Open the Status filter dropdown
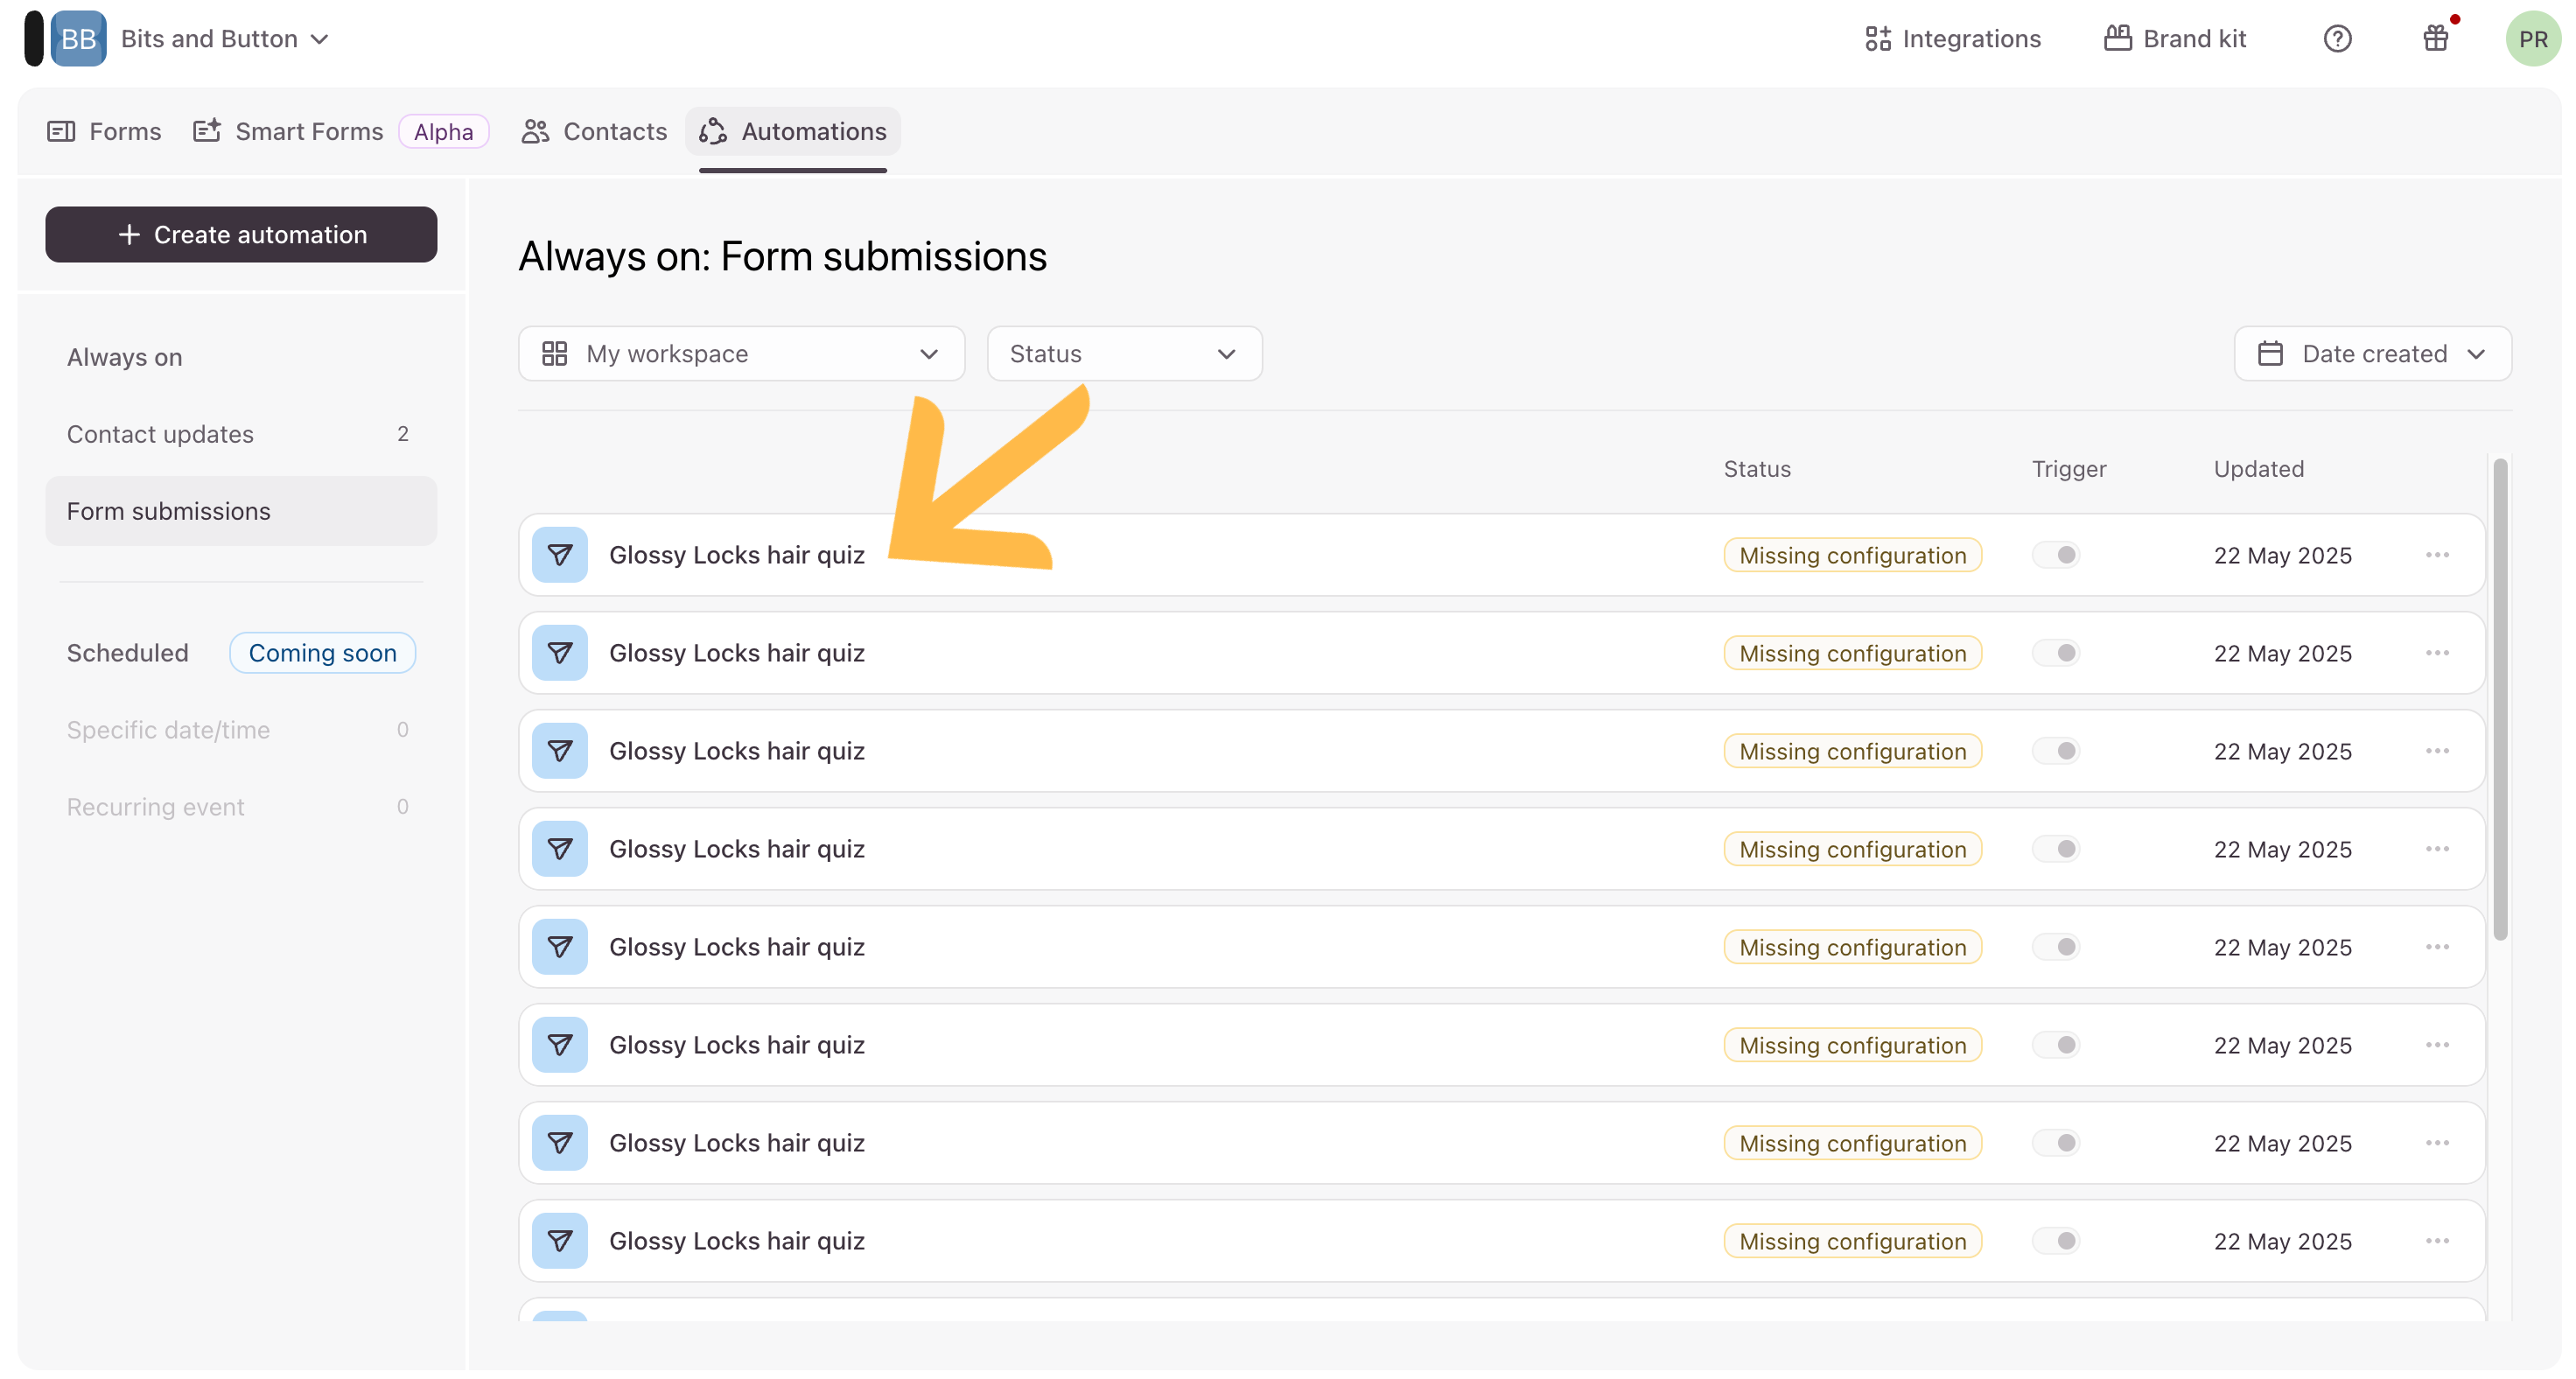Screen dimensions: 2576x1379 [1124, 354]
